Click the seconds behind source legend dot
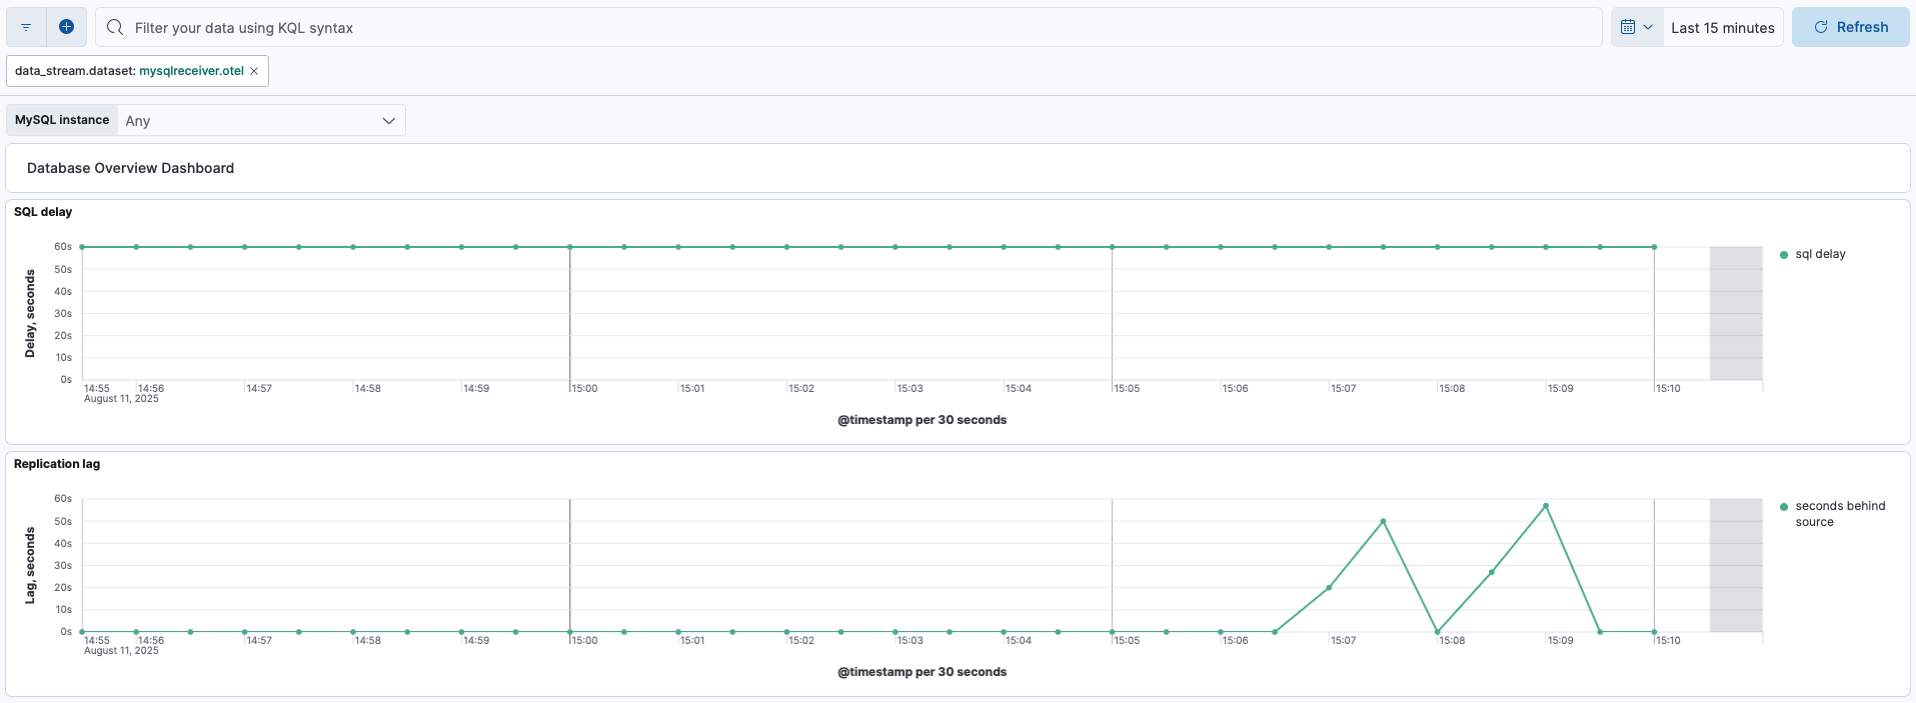 pyautogui.click(x=1784, y=507)
